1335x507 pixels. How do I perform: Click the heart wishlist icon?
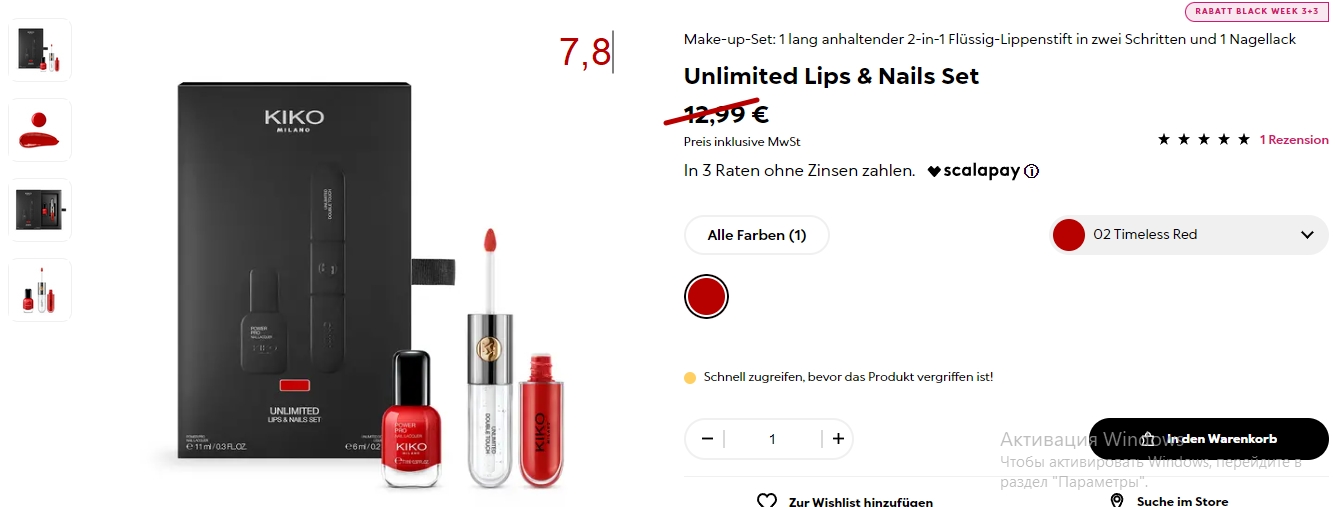pyautogui.click(x=767, y=500)
